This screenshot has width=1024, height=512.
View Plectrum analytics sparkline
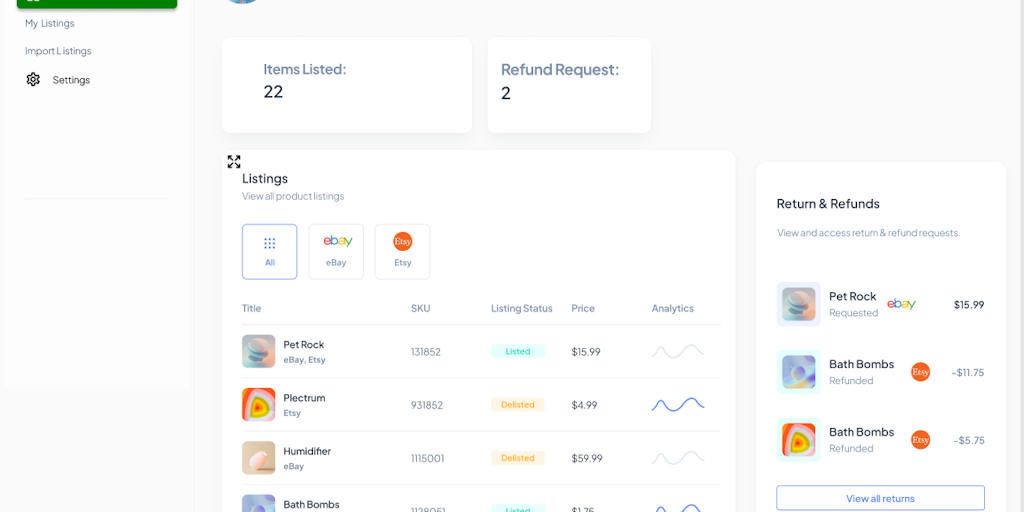[678, 405]
